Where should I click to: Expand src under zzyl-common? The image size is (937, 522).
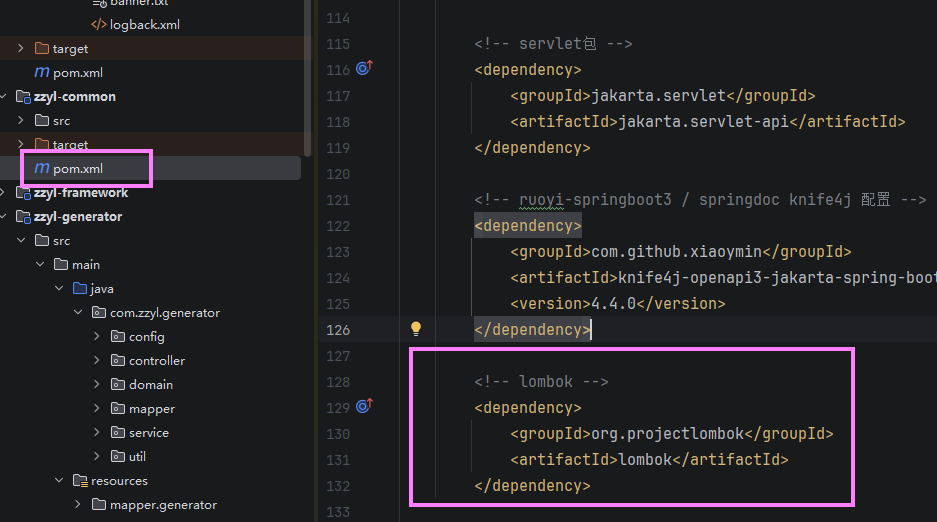(21, 121)
